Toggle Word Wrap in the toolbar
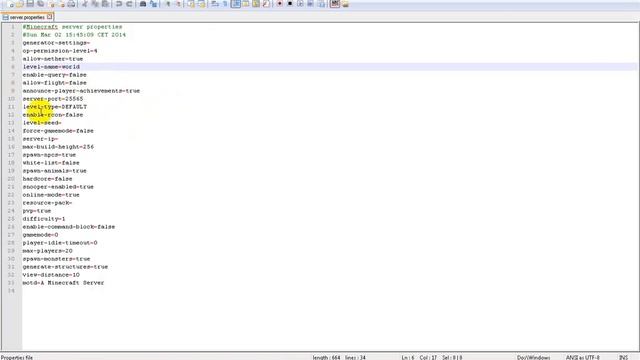640x360 pixels. 215,4
